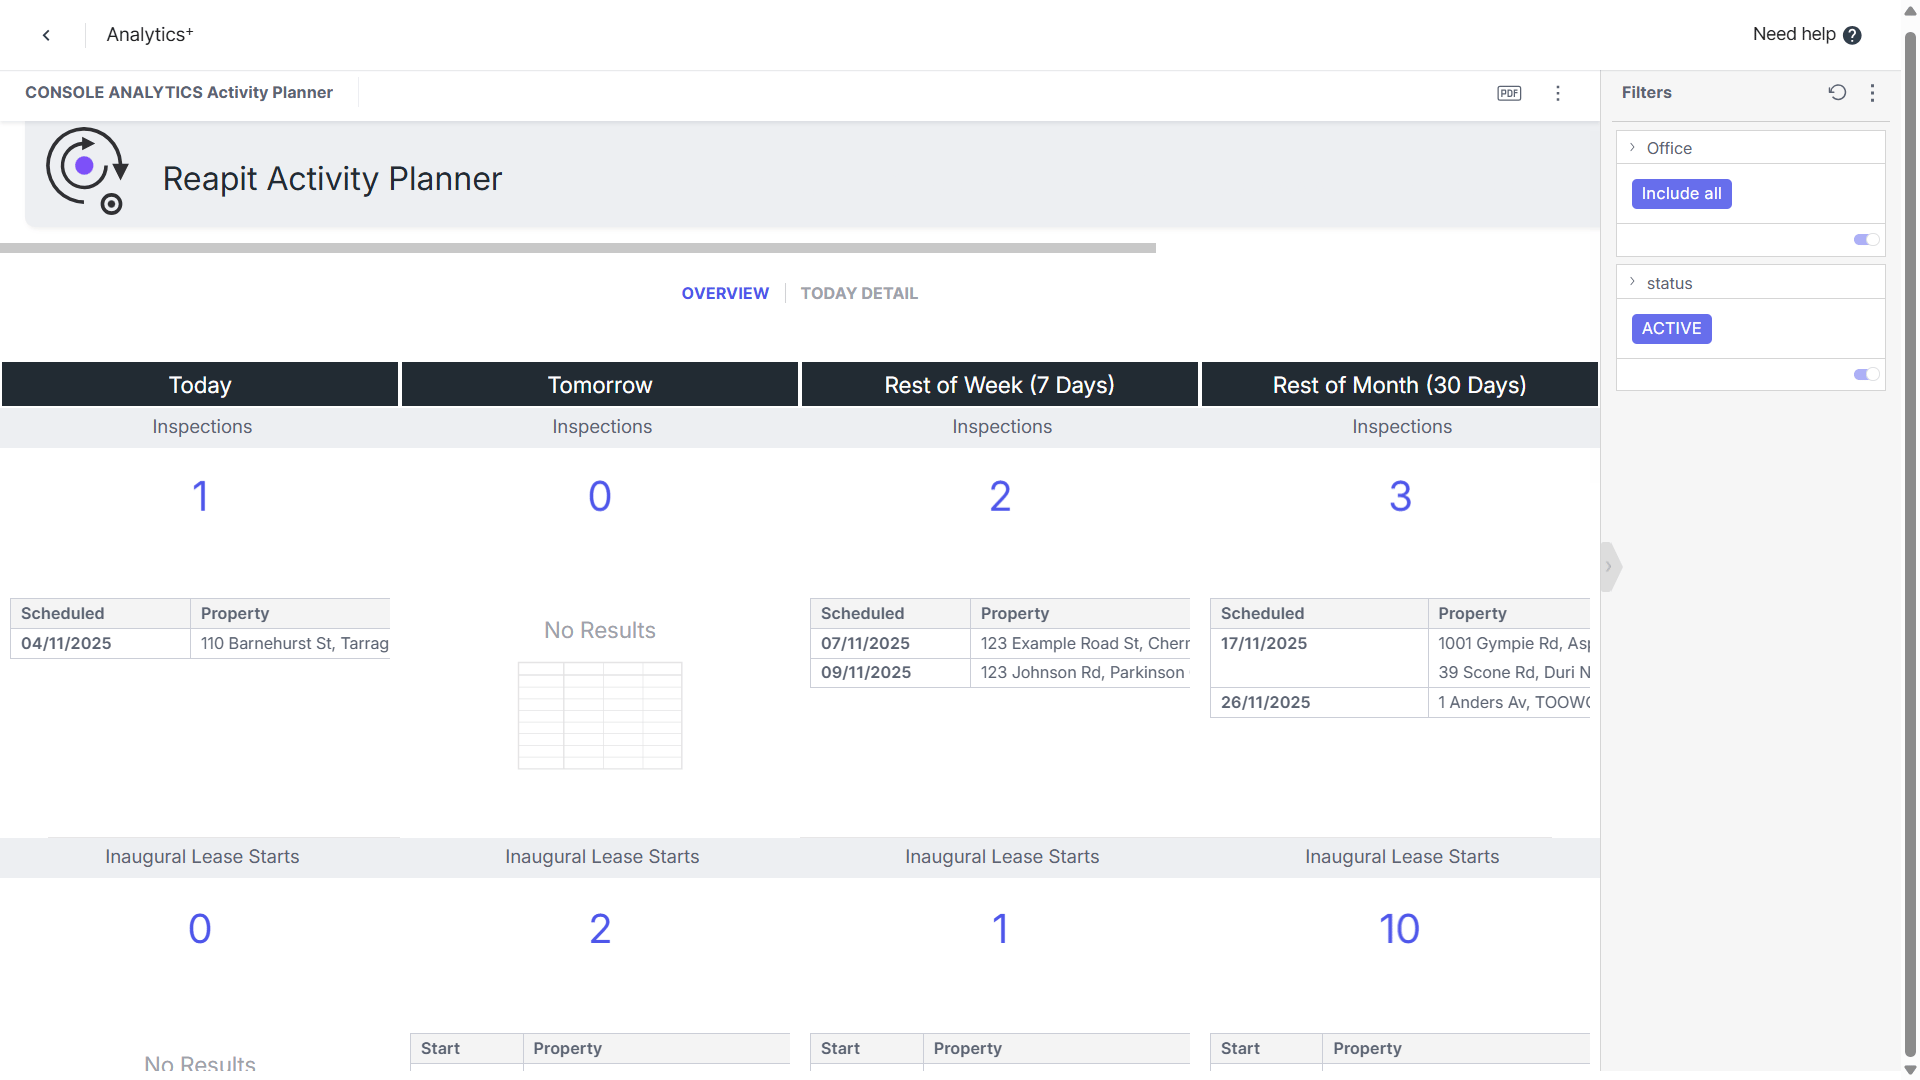
Task: Collapse the Filters panel with side arrow
Action: tap(1609, 567)
